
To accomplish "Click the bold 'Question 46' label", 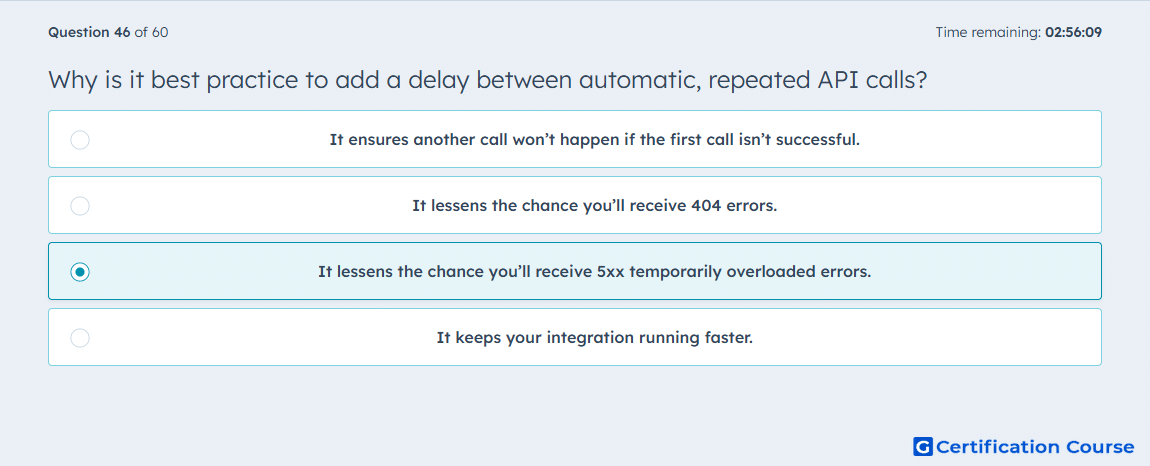I will tap(89, 32).
